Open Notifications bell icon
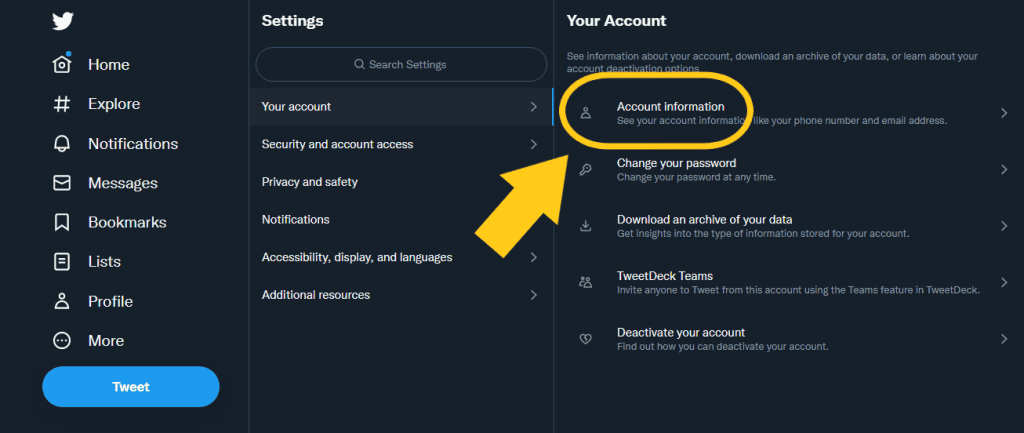This screenshot has width=1024, height=433. pyautogui.click(x=62, y=144)
